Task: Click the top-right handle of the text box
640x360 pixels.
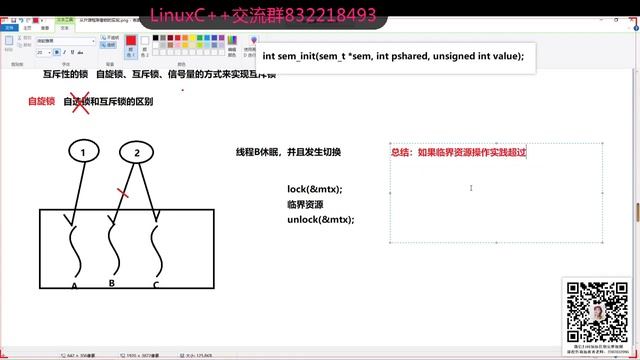Action: tap(603, 143)
